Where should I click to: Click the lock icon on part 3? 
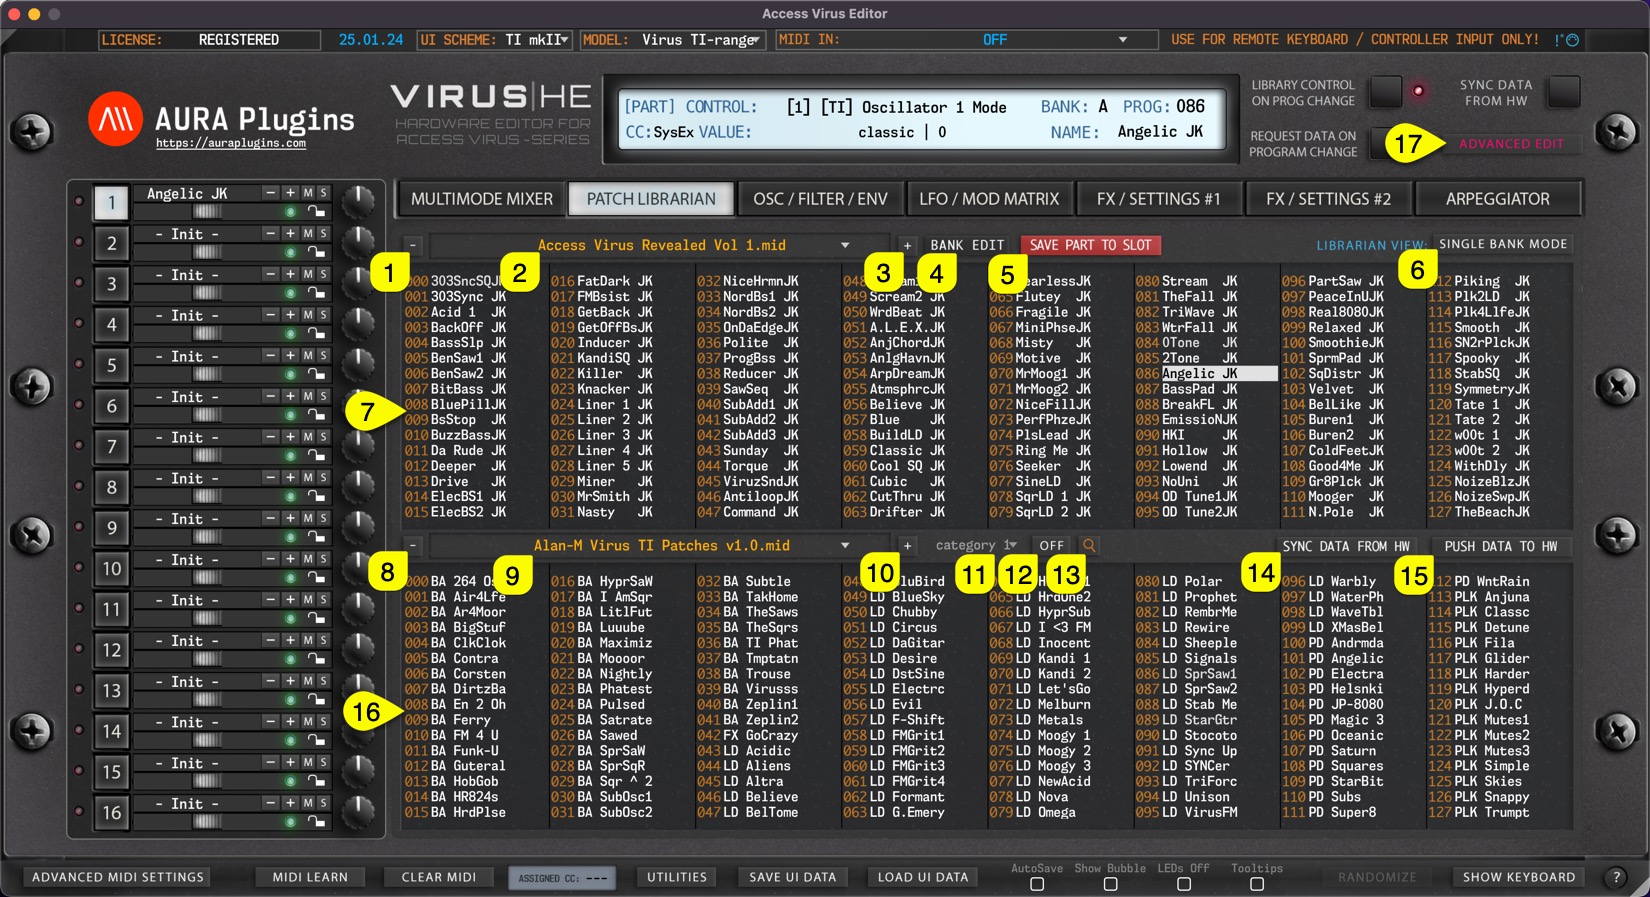[x=316, y=293]
